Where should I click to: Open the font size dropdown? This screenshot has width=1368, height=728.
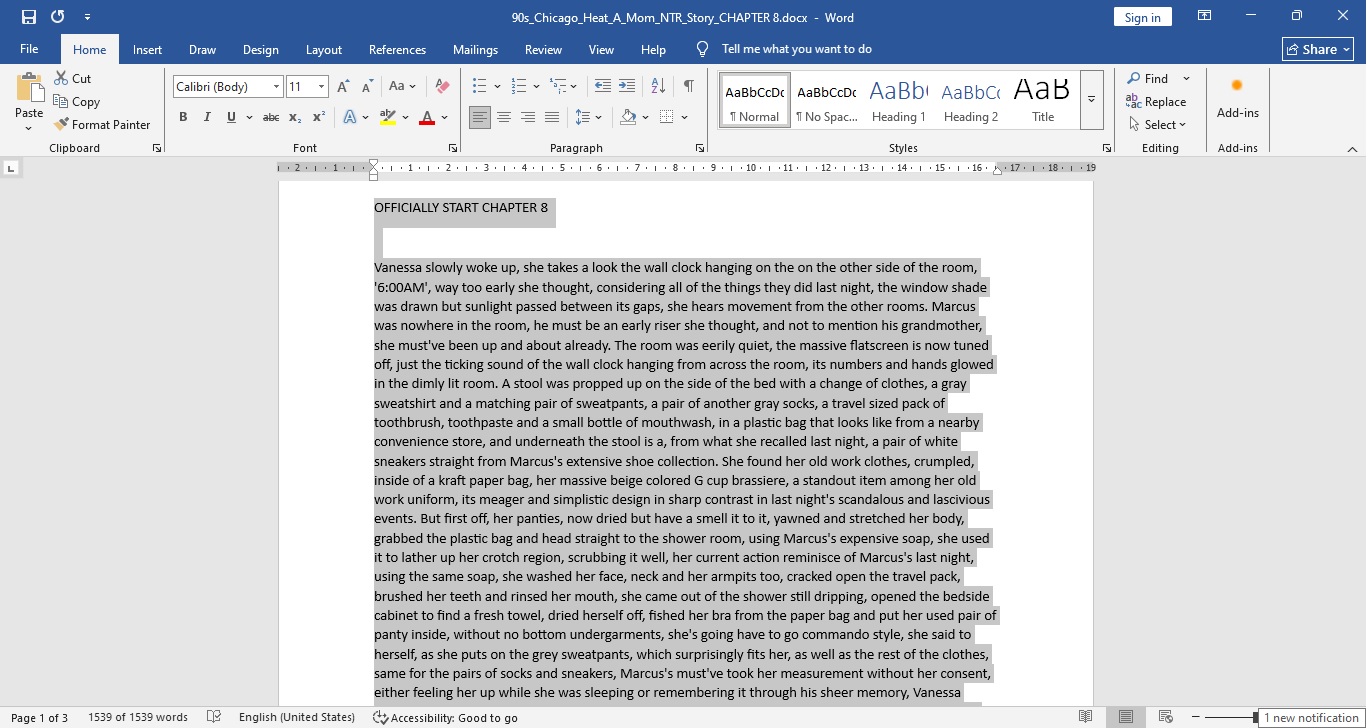coord(321,87)
